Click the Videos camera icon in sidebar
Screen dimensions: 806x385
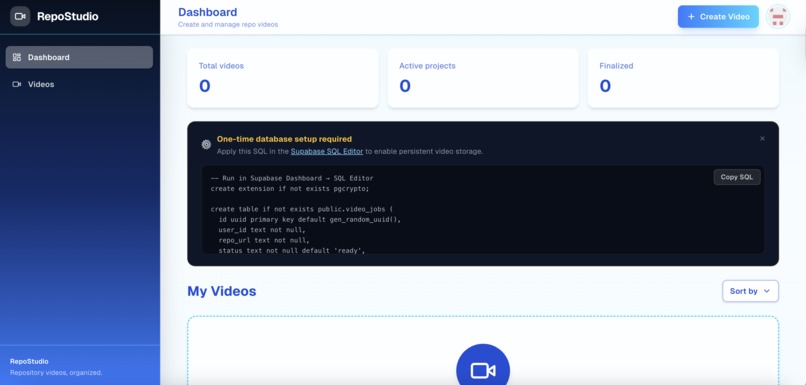(16, 84)
